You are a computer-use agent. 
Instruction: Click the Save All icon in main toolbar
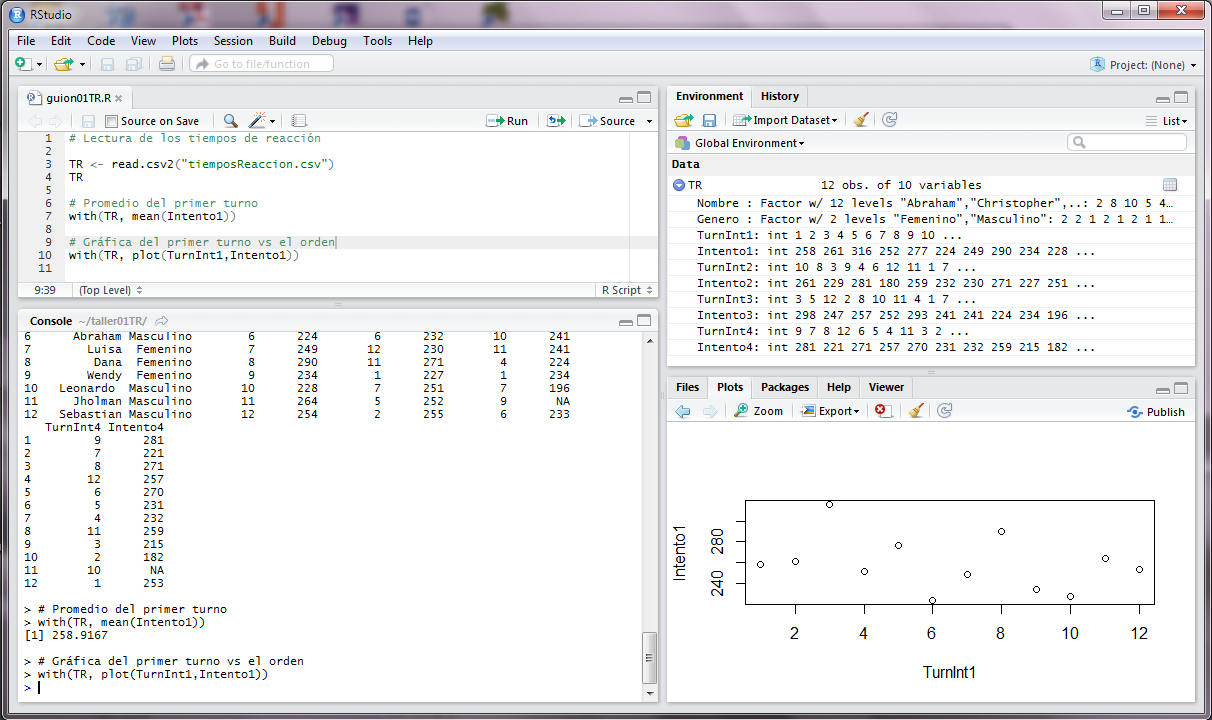click(x=133, y=64)
